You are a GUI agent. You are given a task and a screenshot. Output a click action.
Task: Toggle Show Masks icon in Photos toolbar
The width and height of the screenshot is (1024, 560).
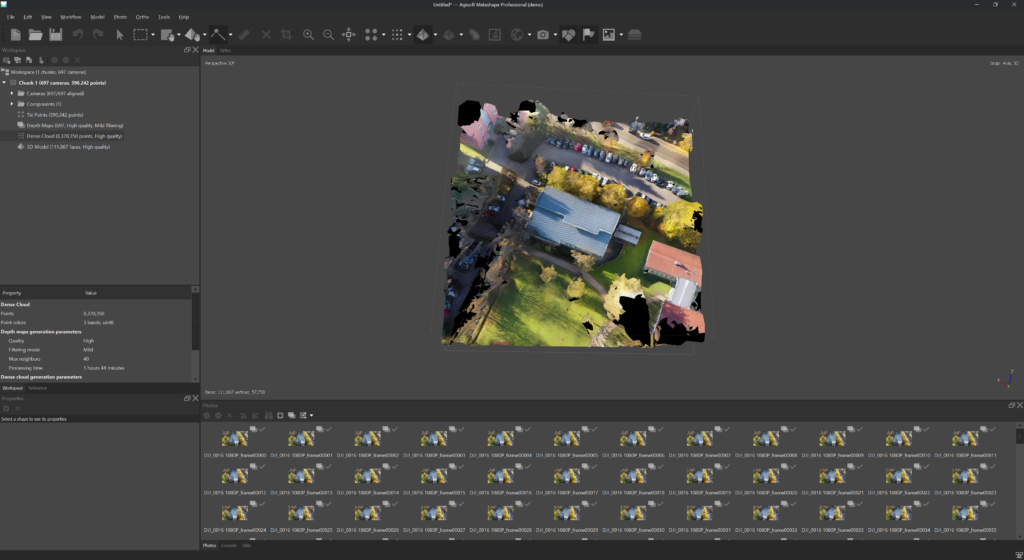pos(280,415)
